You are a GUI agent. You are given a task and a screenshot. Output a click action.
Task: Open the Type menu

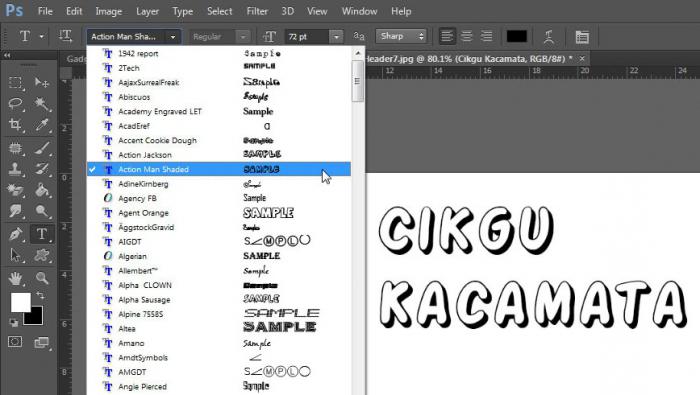pos(183,11)
